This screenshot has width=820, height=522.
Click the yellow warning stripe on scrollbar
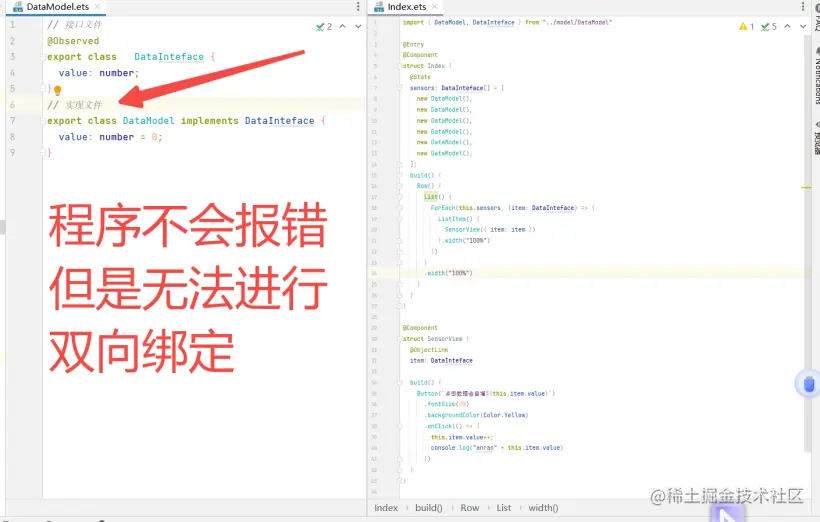(x=806, y=187)
